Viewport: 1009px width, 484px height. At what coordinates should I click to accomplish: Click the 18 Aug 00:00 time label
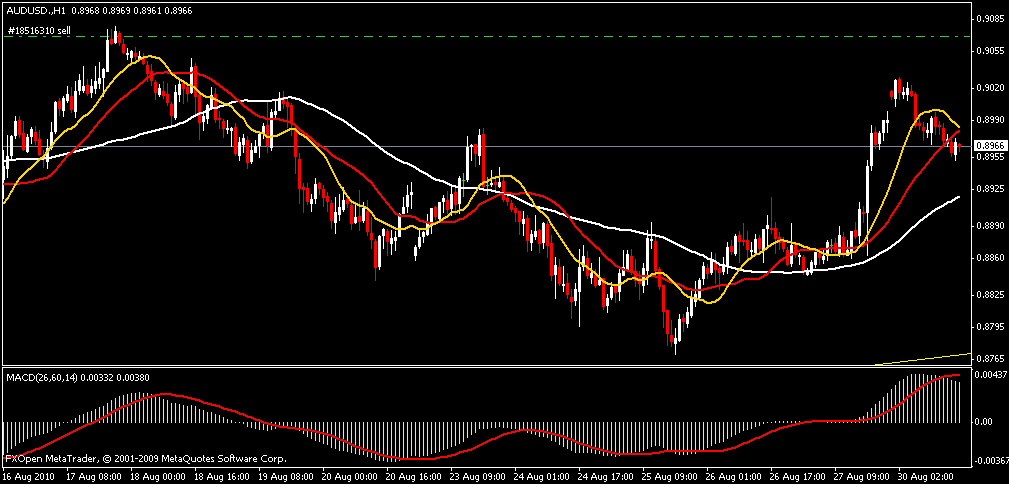(156, 478)
